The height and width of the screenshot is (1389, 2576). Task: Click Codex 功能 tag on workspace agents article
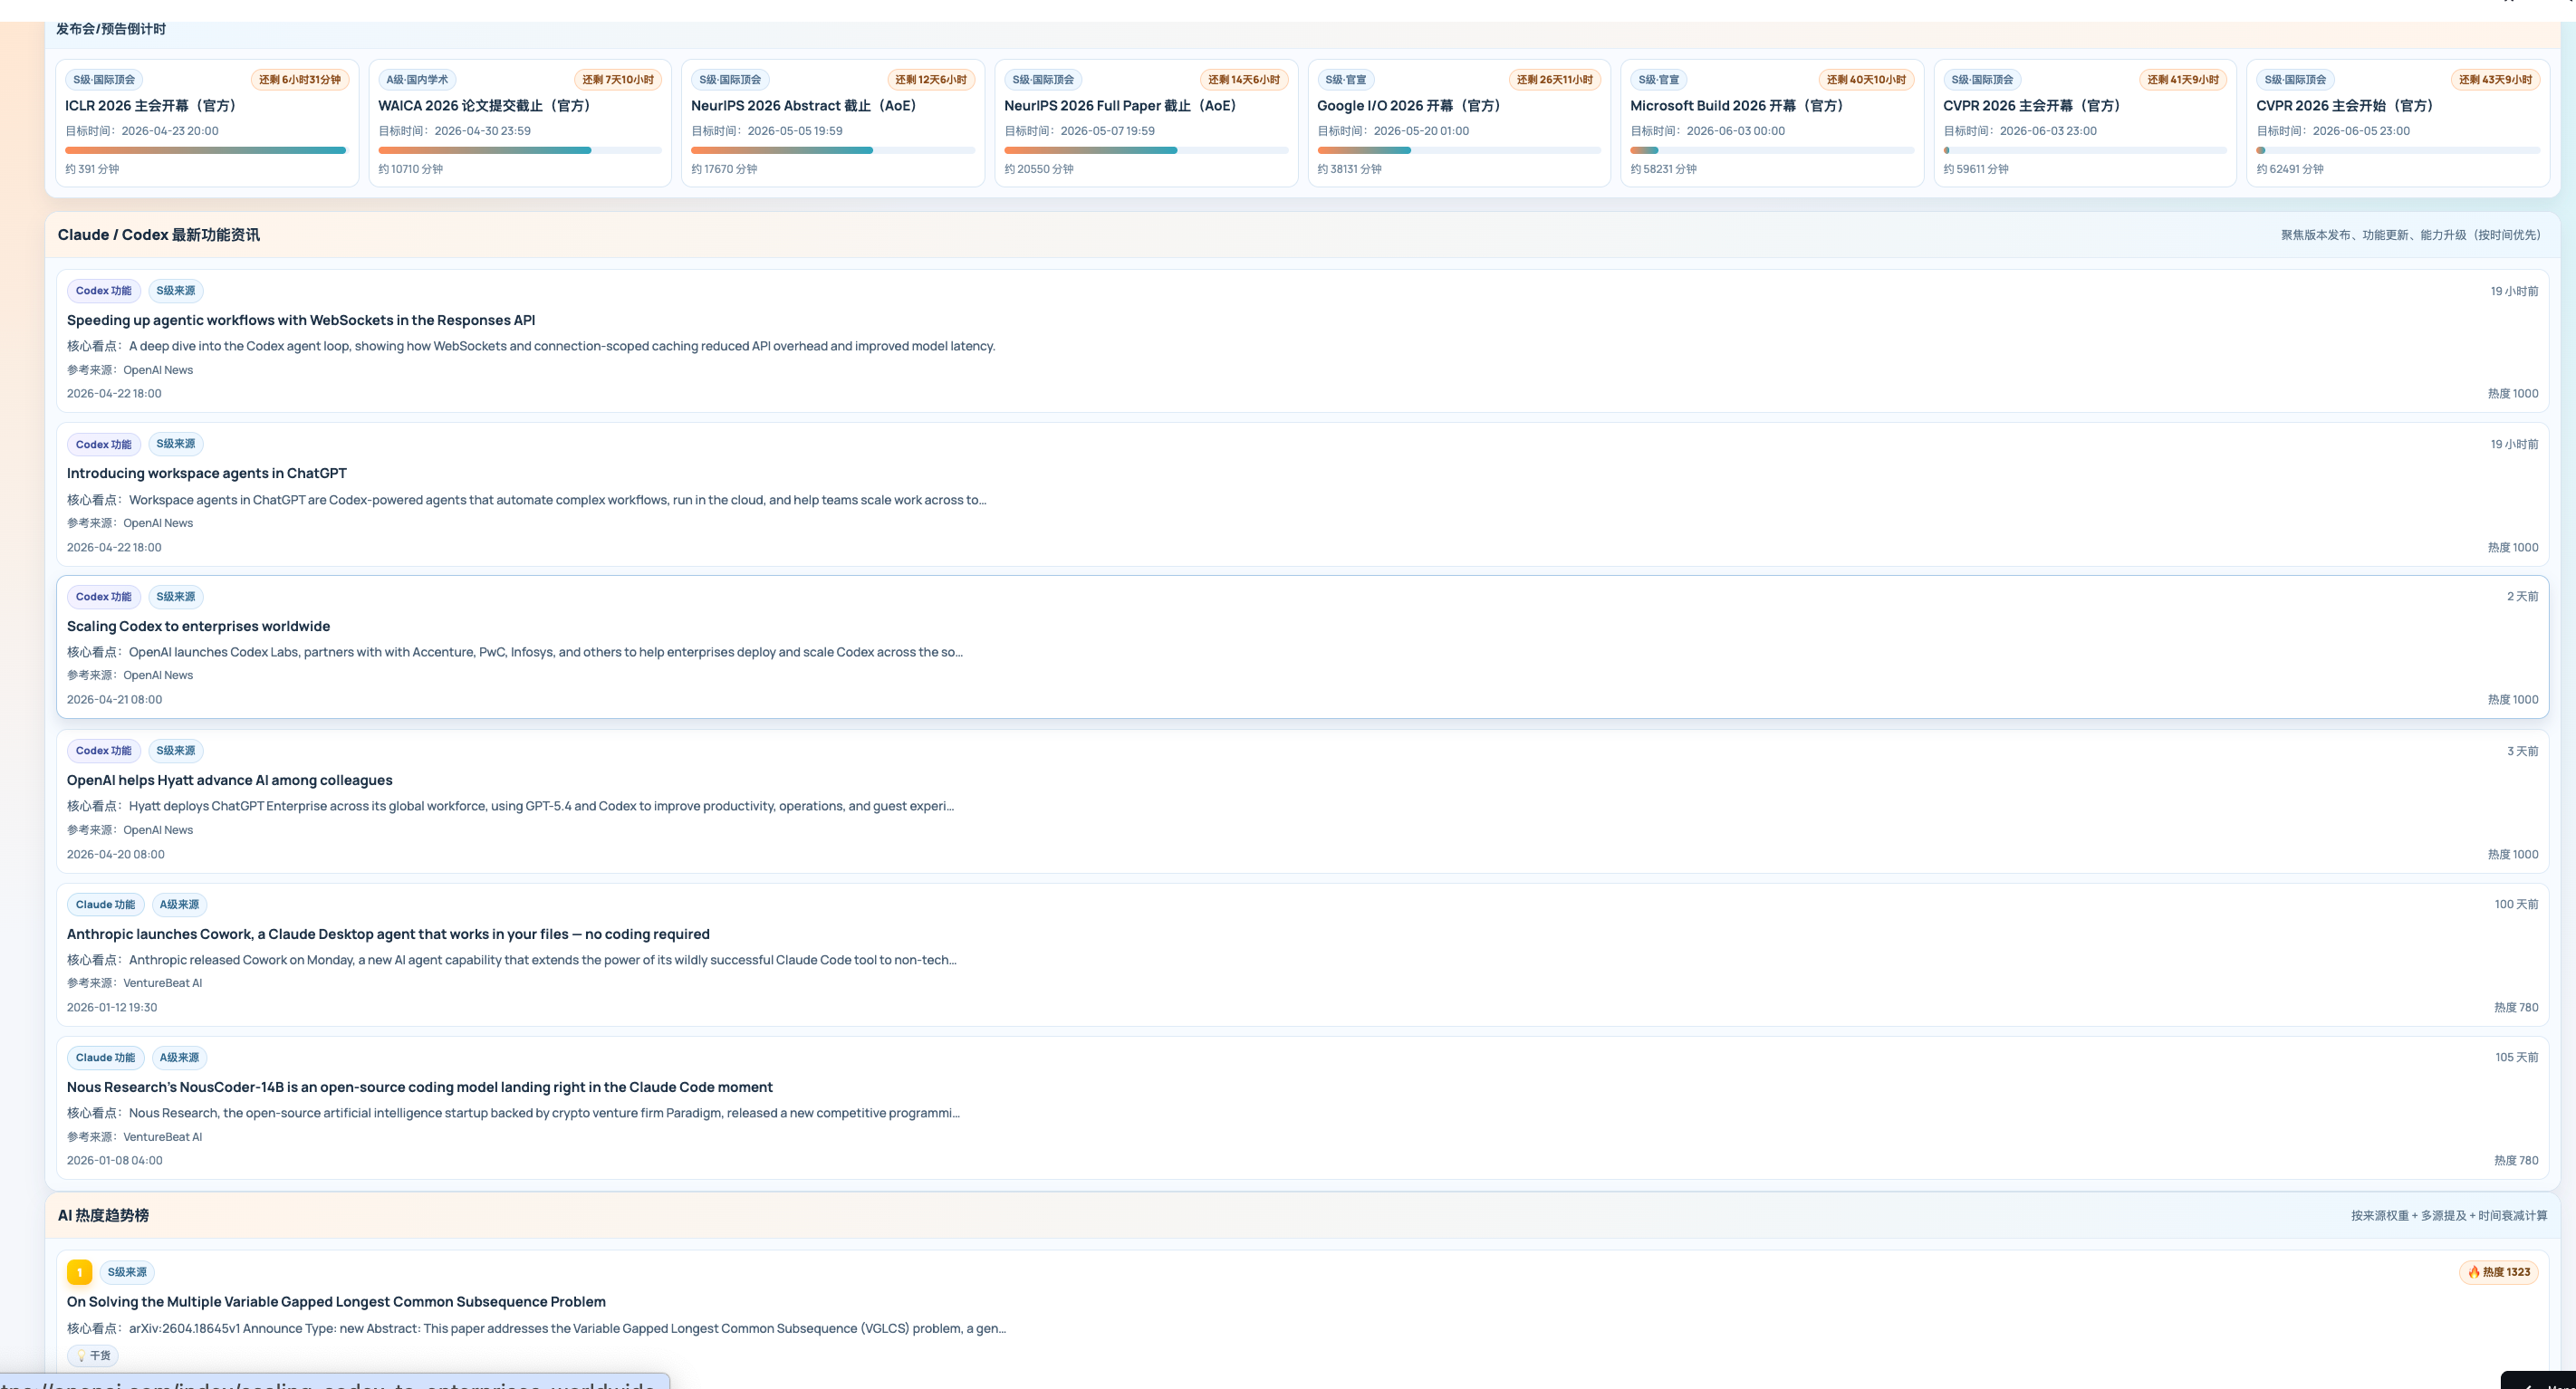[x=104, y=444]
